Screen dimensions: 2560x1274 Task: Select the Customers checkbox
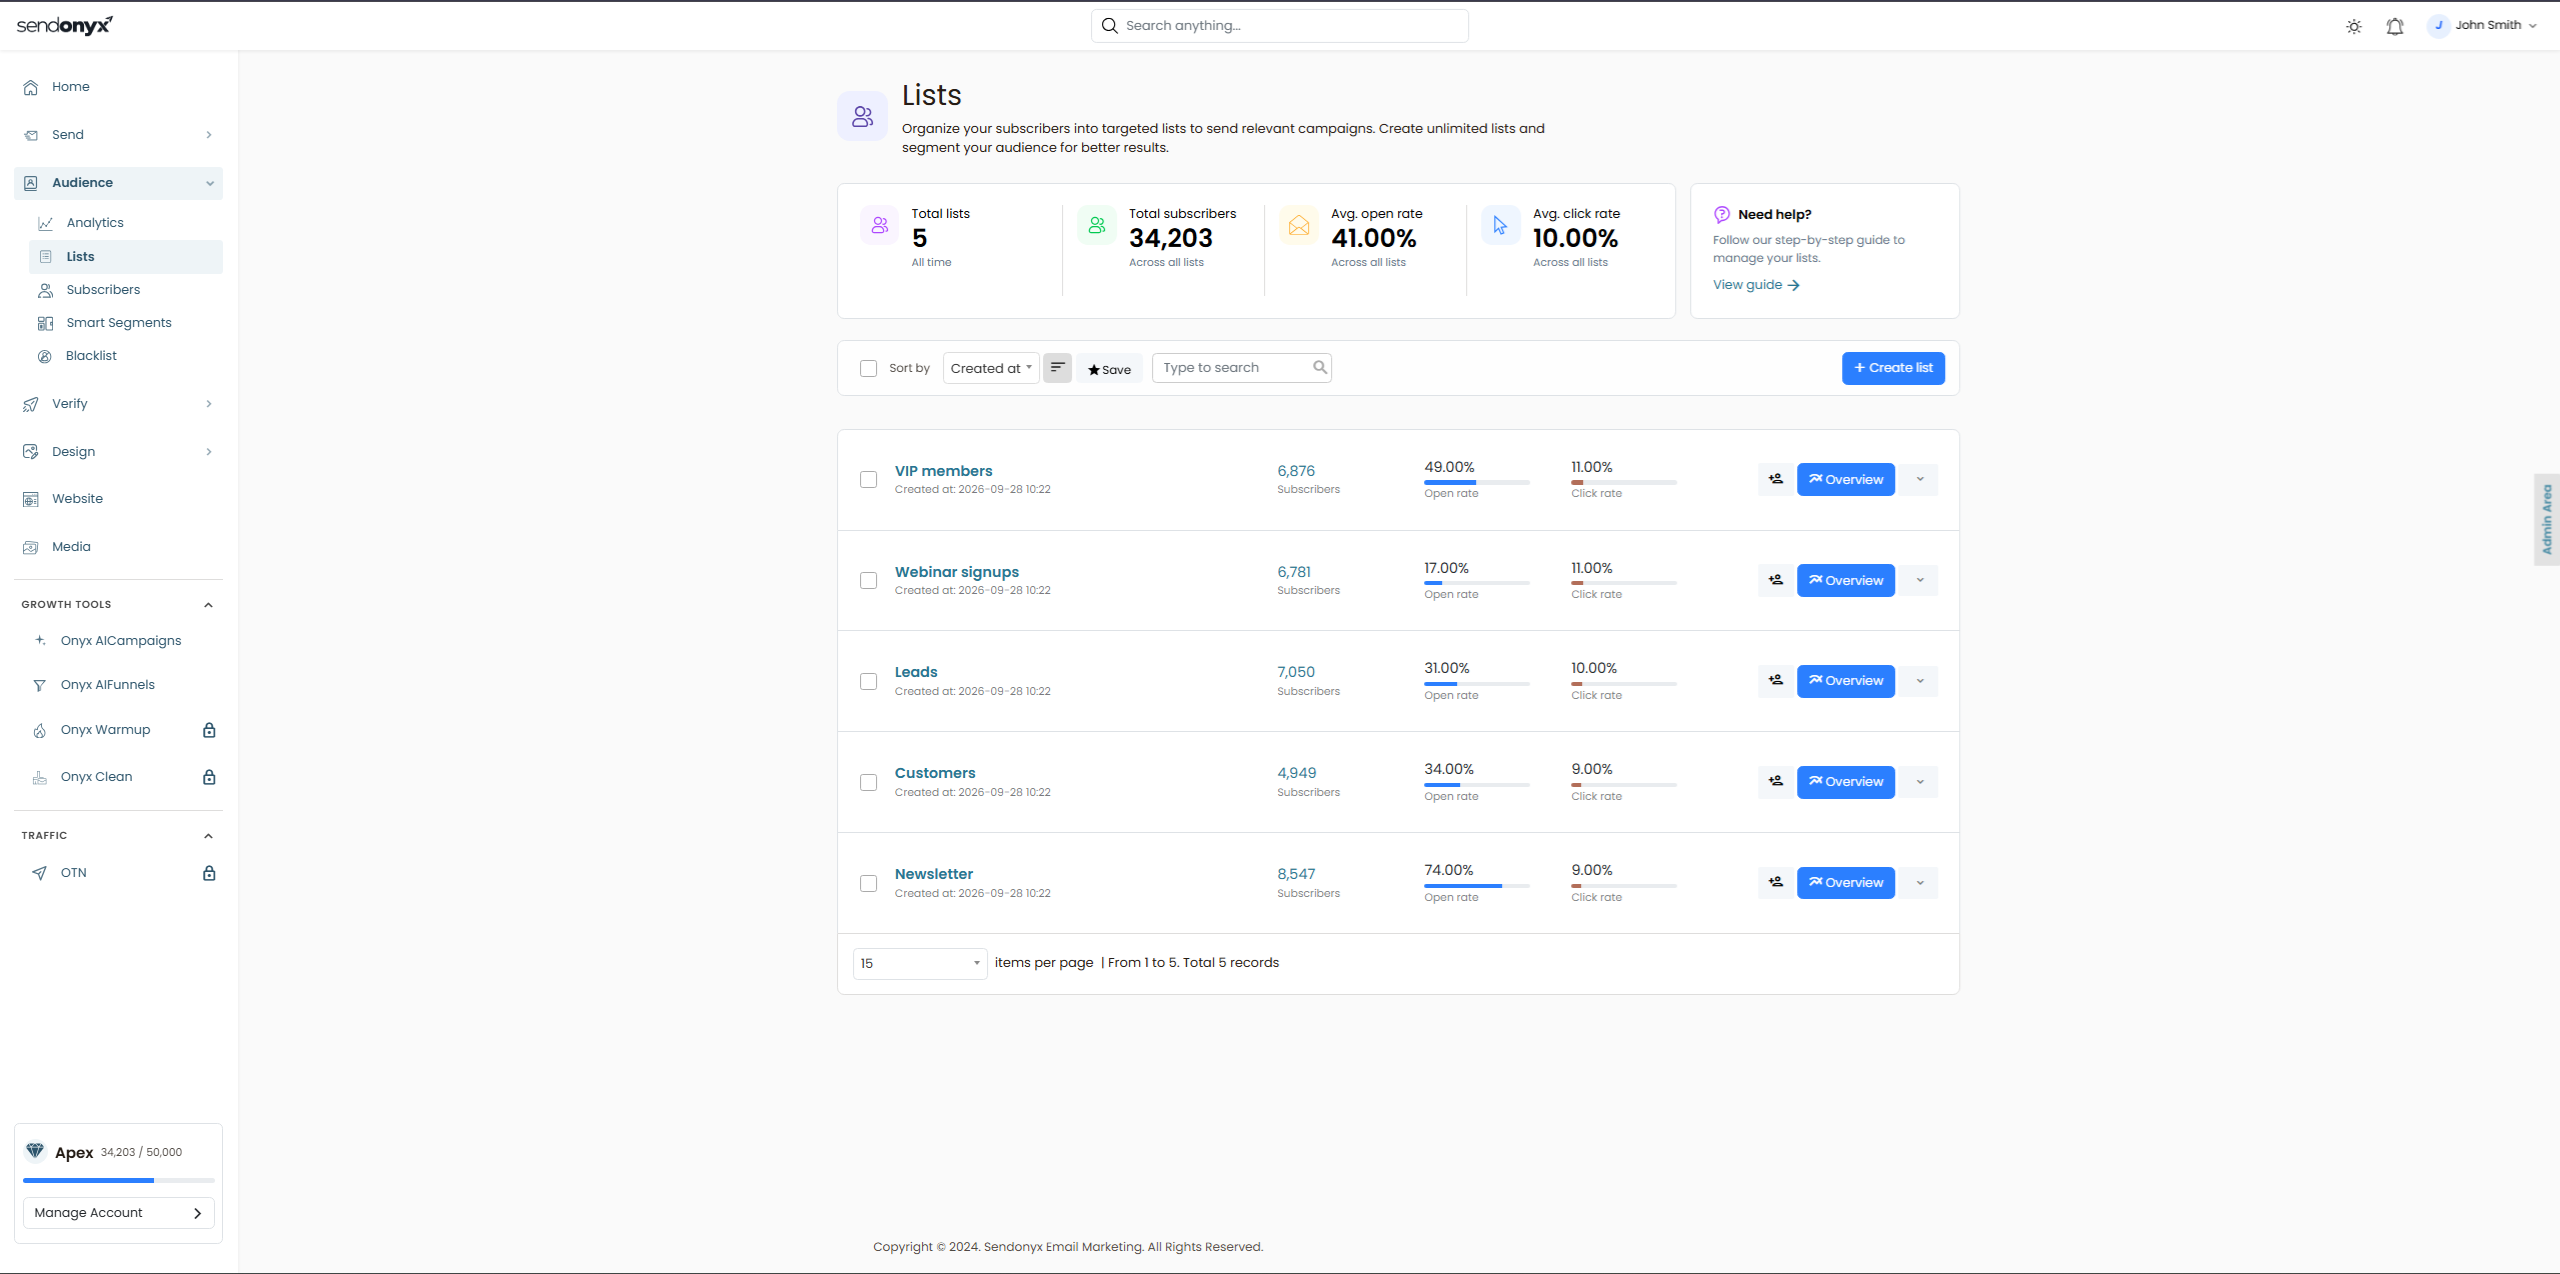pyautogui.click(x=868, y=782)
